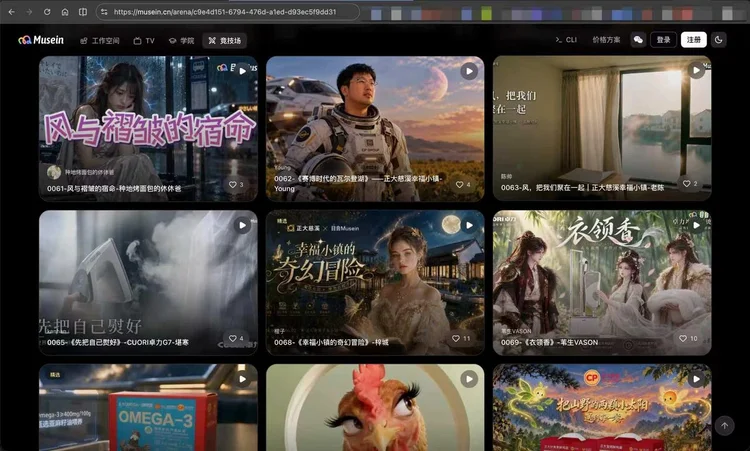
Task: Play the 风，把我们聚在一起 video
Action: [x=696, y=70]
